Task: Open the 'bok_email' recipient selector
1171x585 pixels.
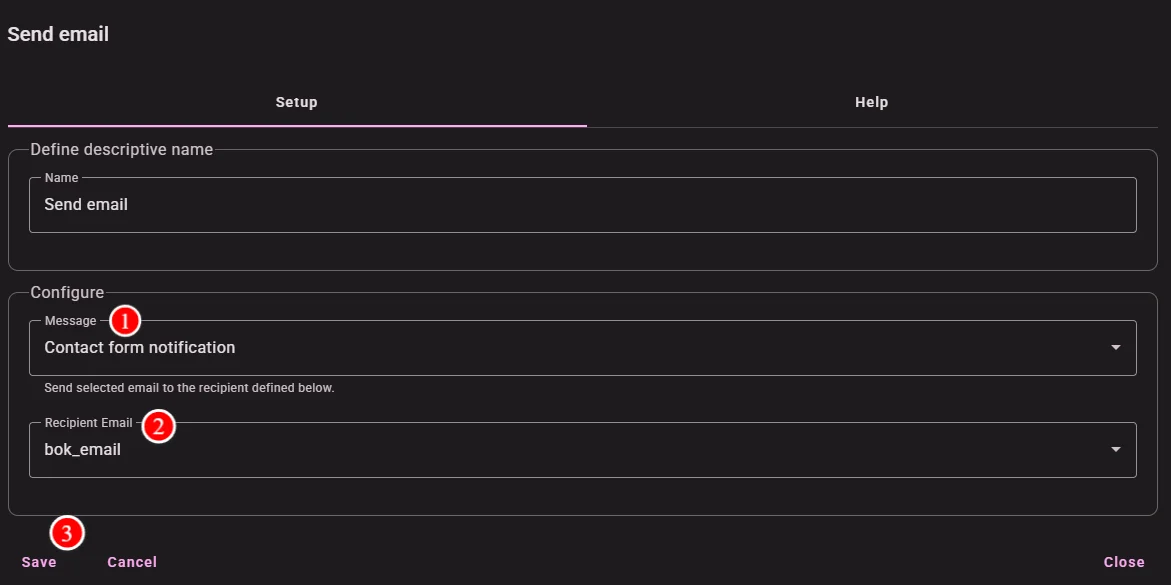Action: [x=583, y=450]
